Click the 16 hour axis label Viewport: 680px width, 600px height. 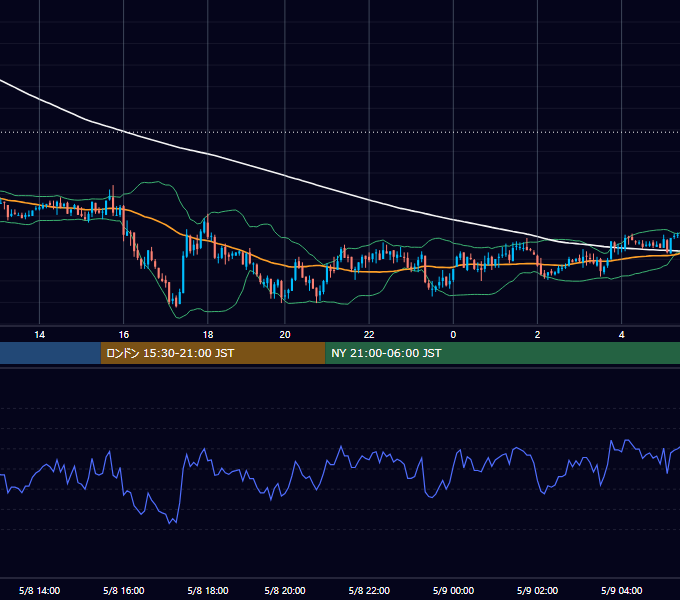[x=124, y=335]
